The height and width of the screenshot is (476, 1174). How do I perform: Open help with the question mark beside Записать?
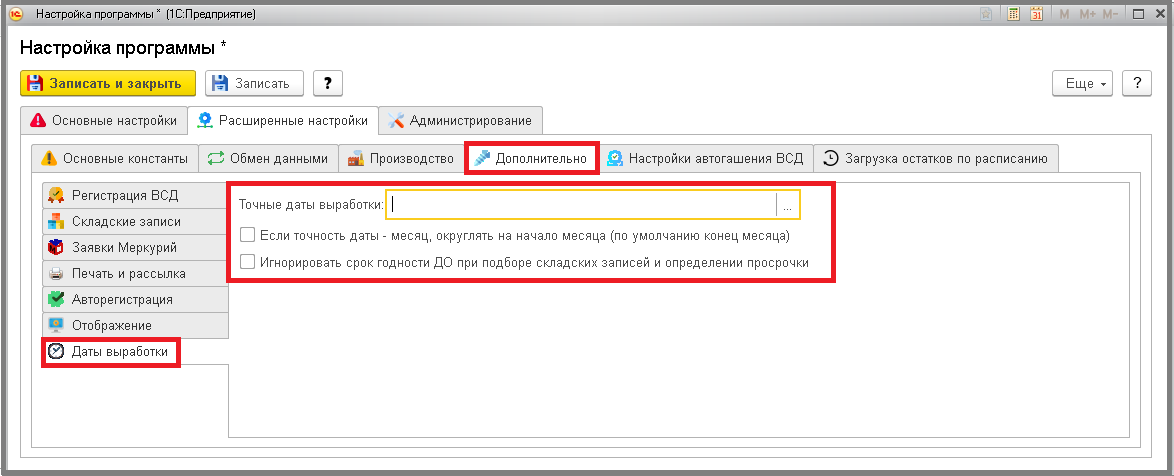[x=327, y=83]
